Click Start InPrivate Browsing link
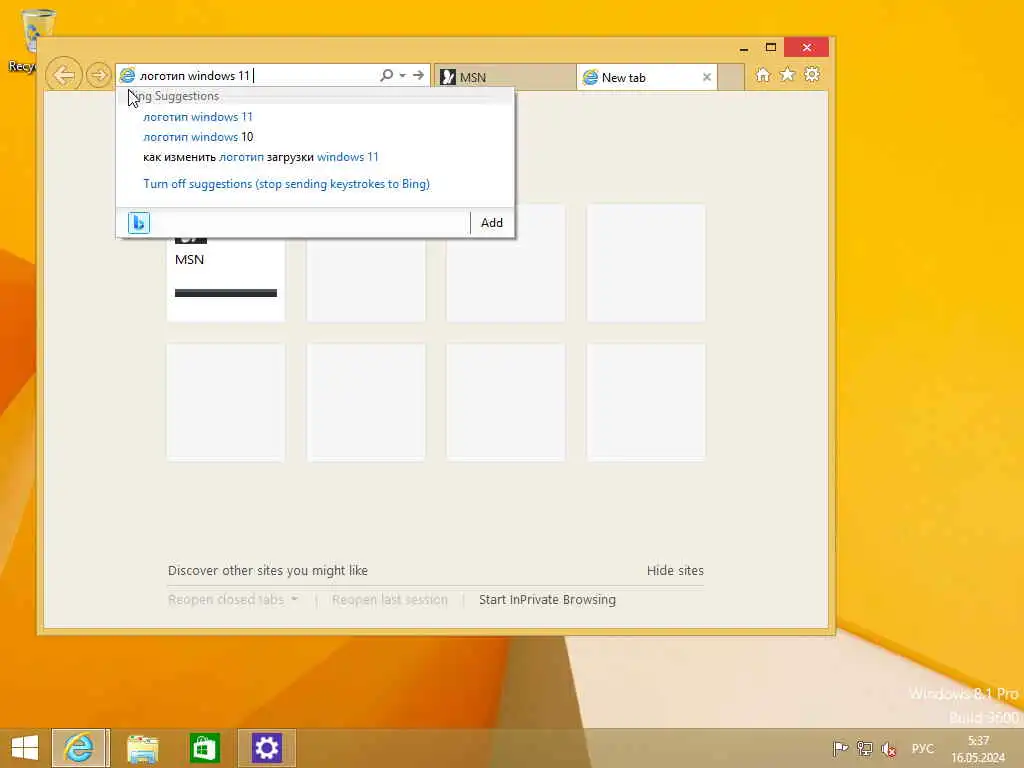This screenshot has height=768, width=1024. click(x=547, y=600)
